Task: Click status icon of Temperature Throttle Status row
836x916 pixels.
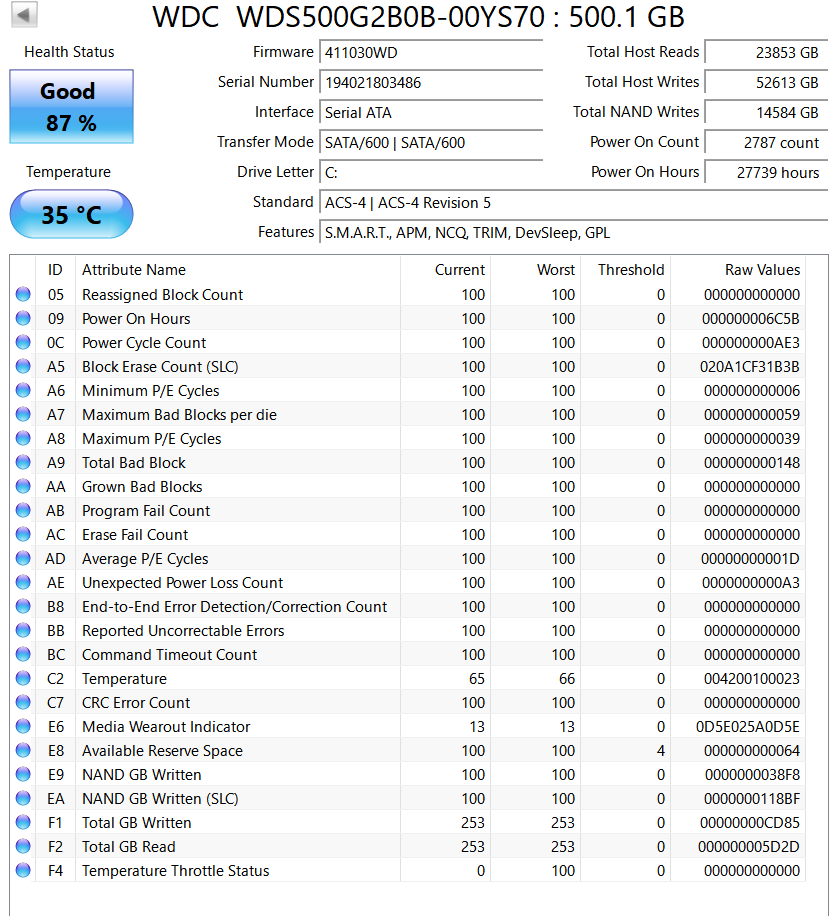Action: [x=23, y=869]
